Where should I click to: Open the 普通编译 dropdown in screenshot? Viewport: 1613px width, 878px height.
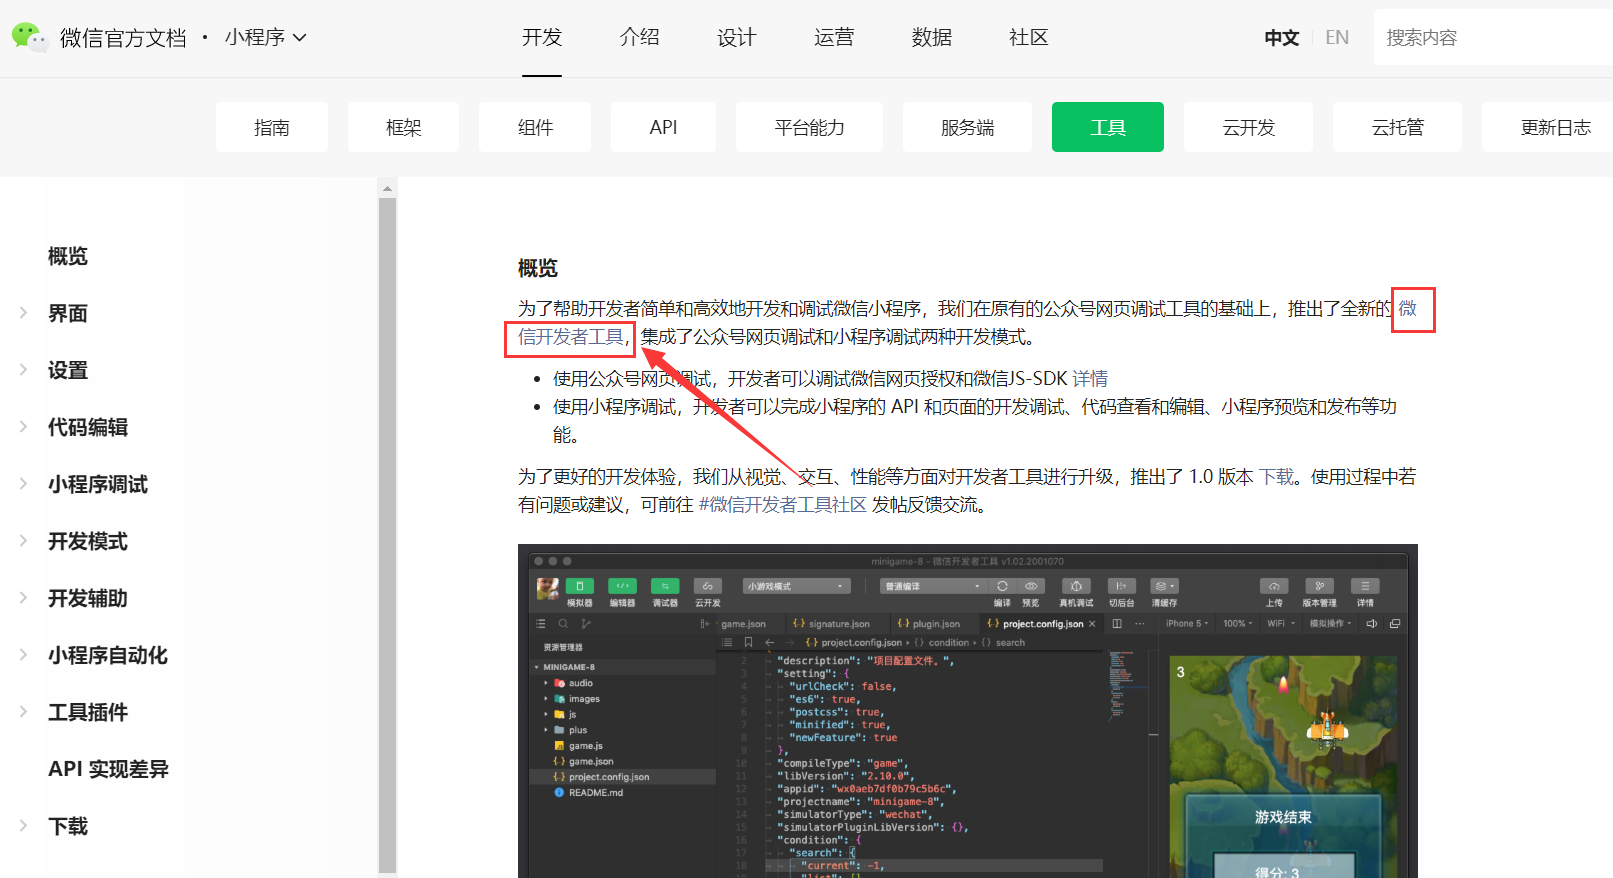point(934,587)
